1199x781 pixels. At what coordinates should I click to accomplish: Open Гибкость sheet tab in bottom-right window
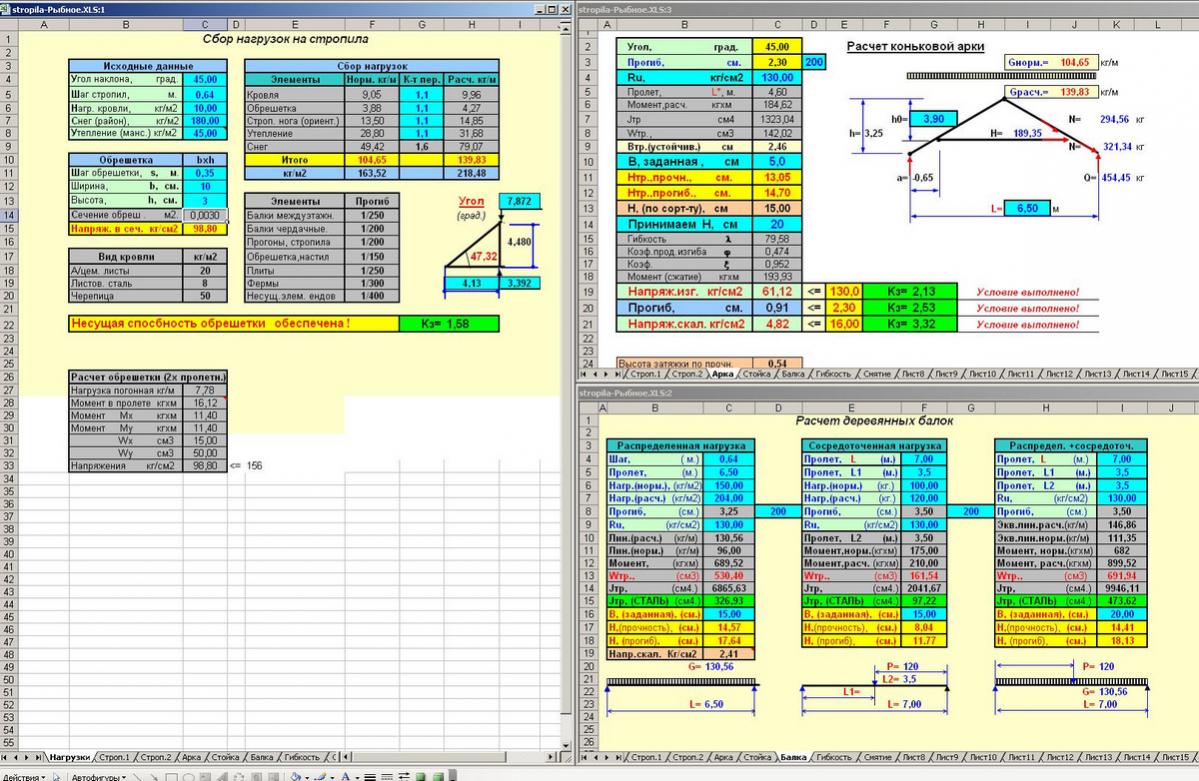coord(833,757)
